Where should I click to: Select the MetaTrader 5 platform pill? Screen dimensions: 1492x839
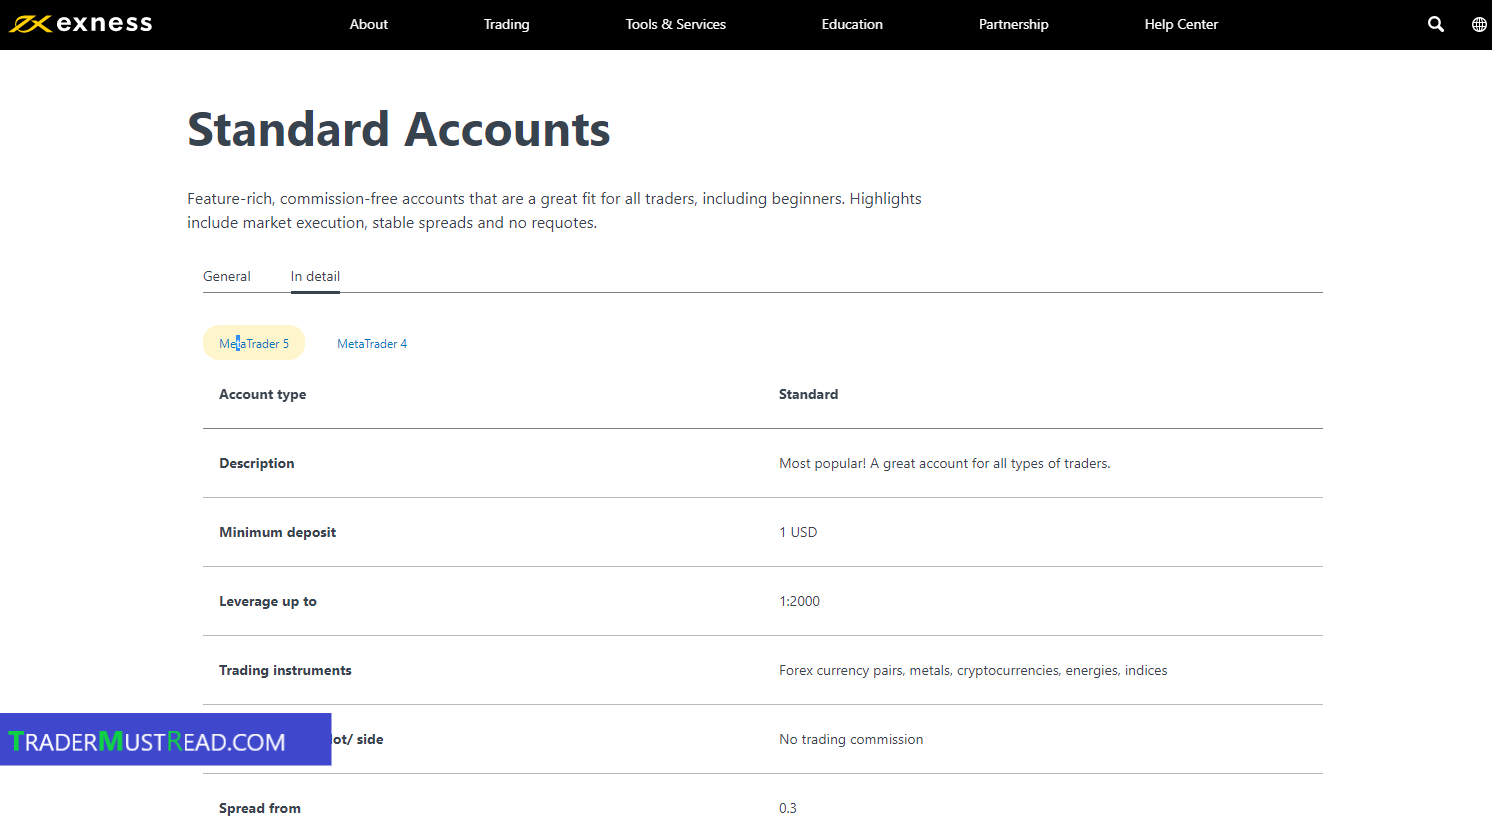[x=254, y=343]
